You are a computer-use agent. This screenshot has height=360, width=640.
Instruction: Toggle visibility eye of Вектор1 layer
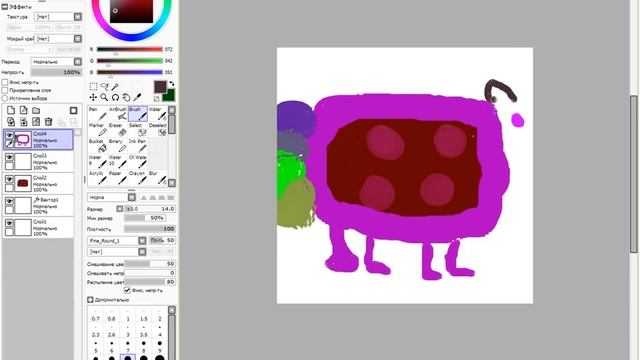pyautogui.click(x=9, y=202)
